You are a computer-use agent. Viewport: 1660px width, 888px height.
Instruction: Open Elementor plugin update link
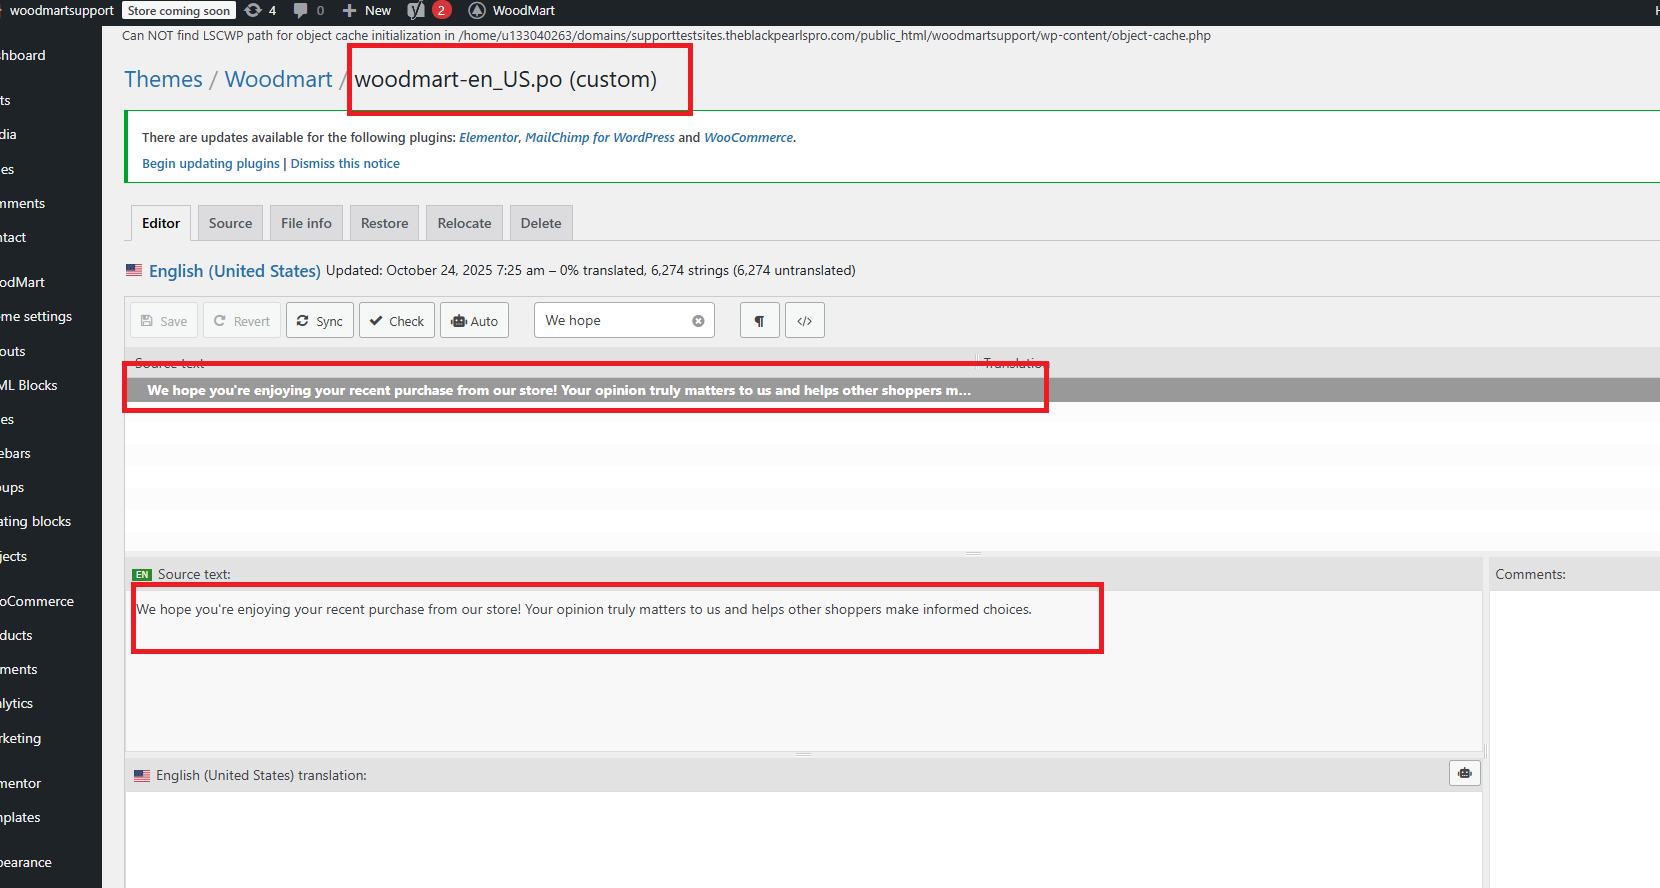pyautogui.click(x=489, y=138)
